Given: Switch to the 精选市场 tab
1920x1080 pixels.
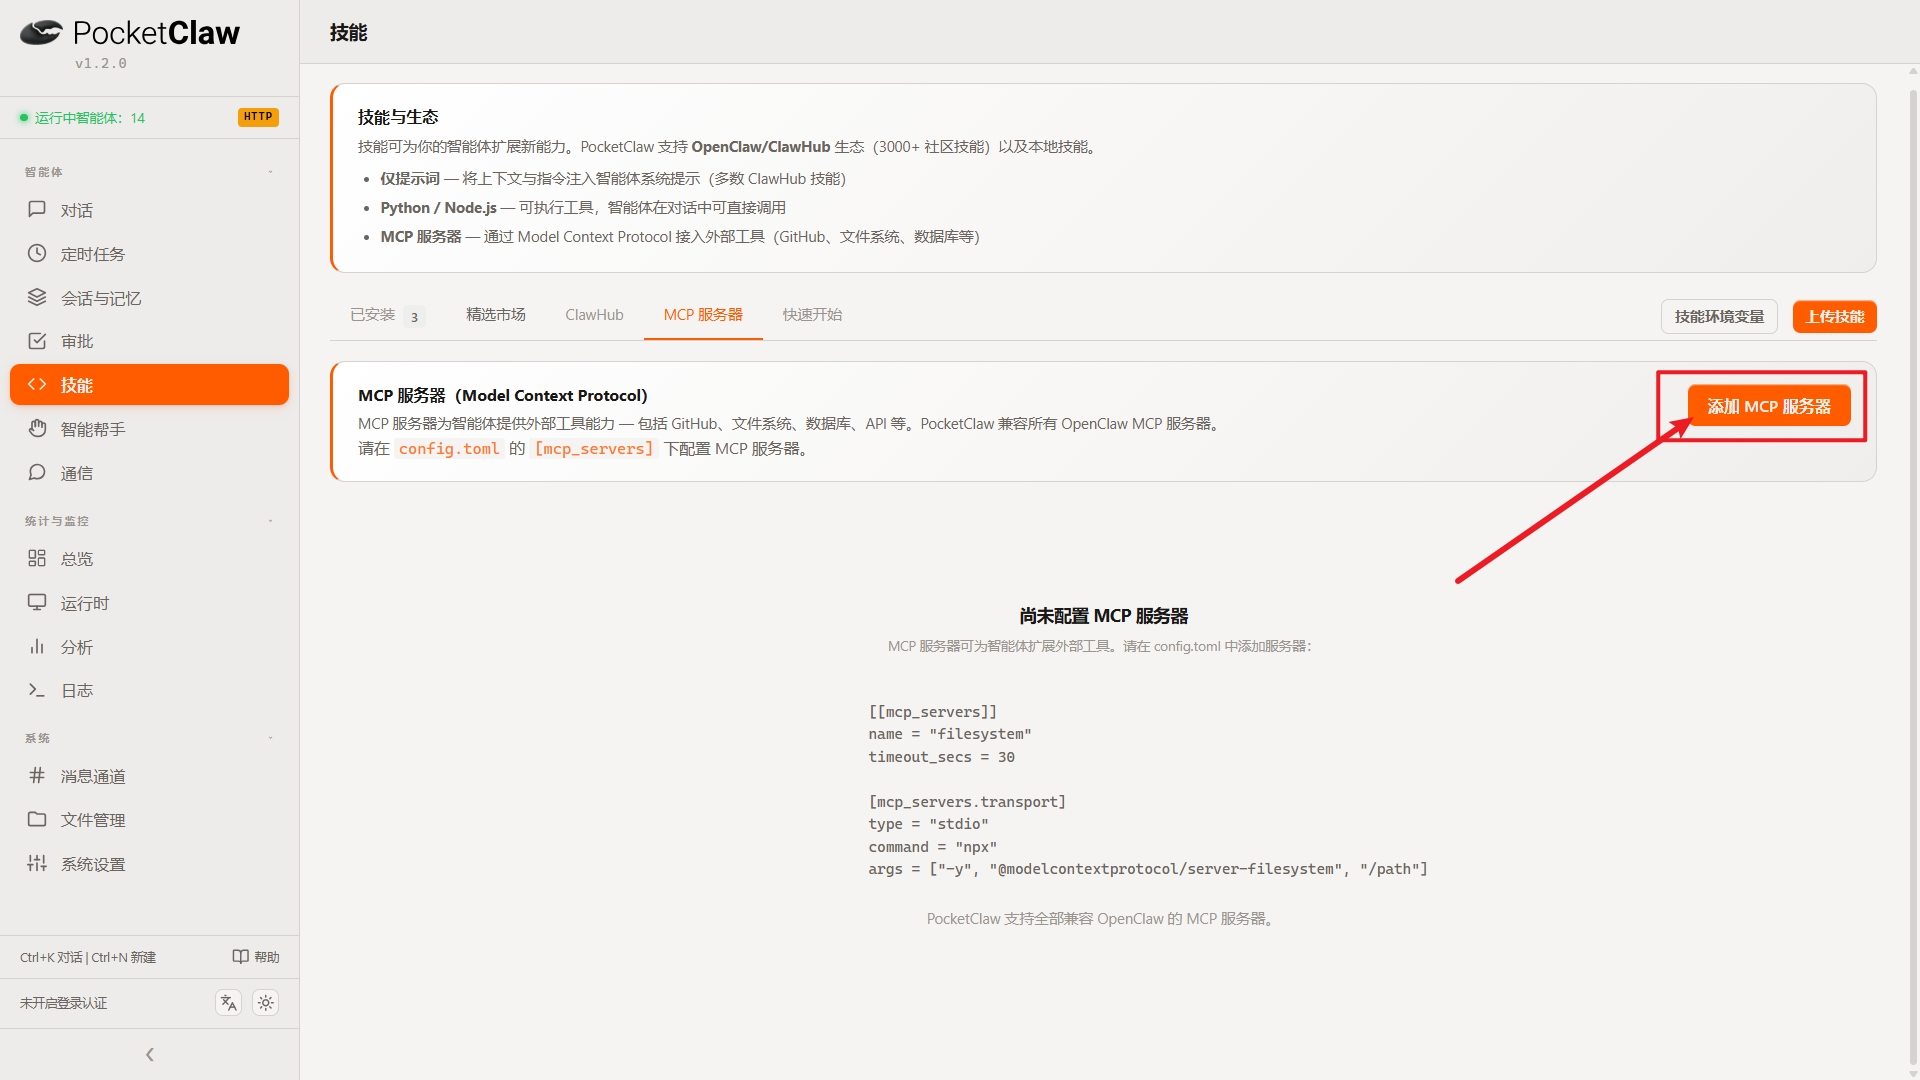Looking at the screenshot, I should 496,315.
